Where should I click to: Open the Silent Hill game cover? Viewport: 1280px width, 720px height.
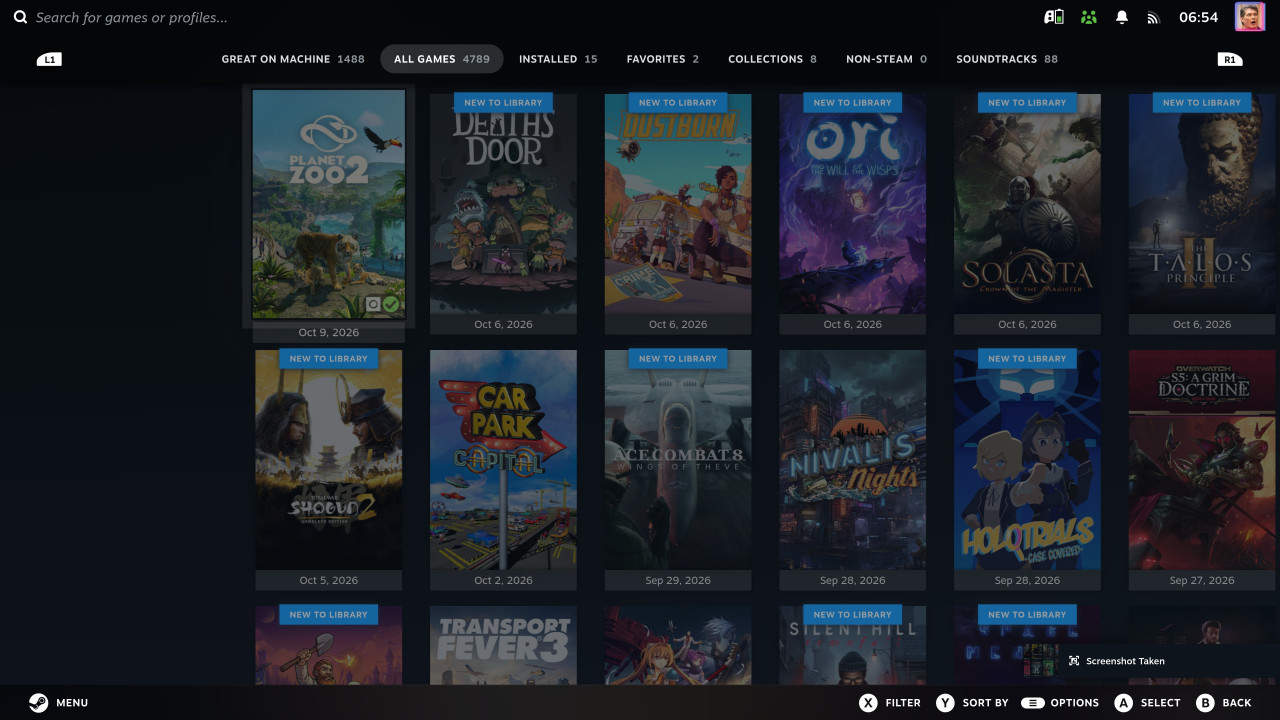pyautogui.click(x=853, y=645)
